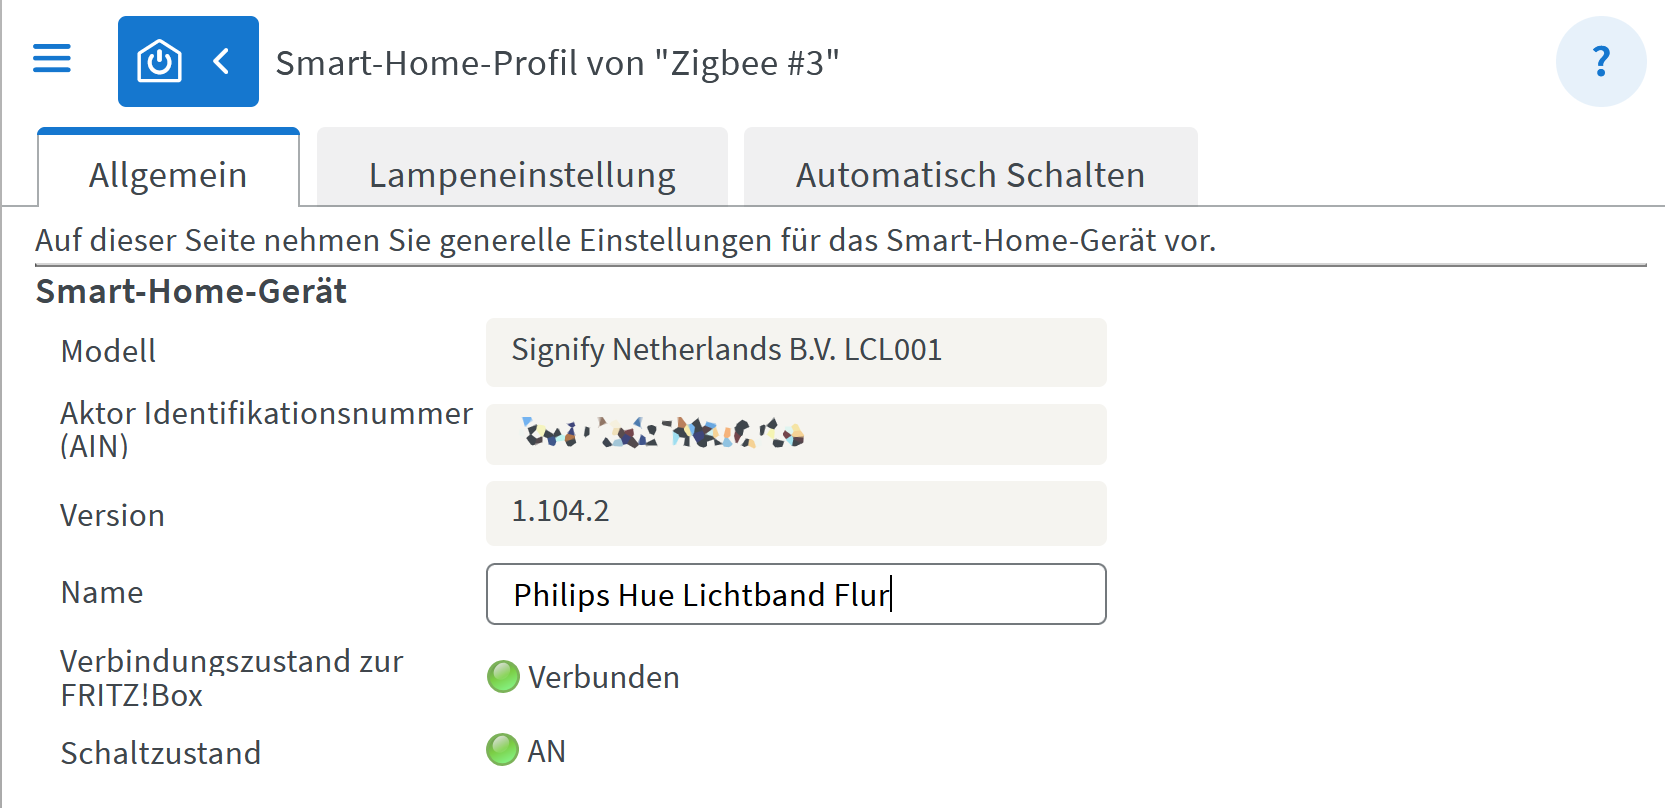This screenshot has height=808, width=1665.
Task: Select the Automatisch Schalten tab
Action: click(x=970, y=175)
